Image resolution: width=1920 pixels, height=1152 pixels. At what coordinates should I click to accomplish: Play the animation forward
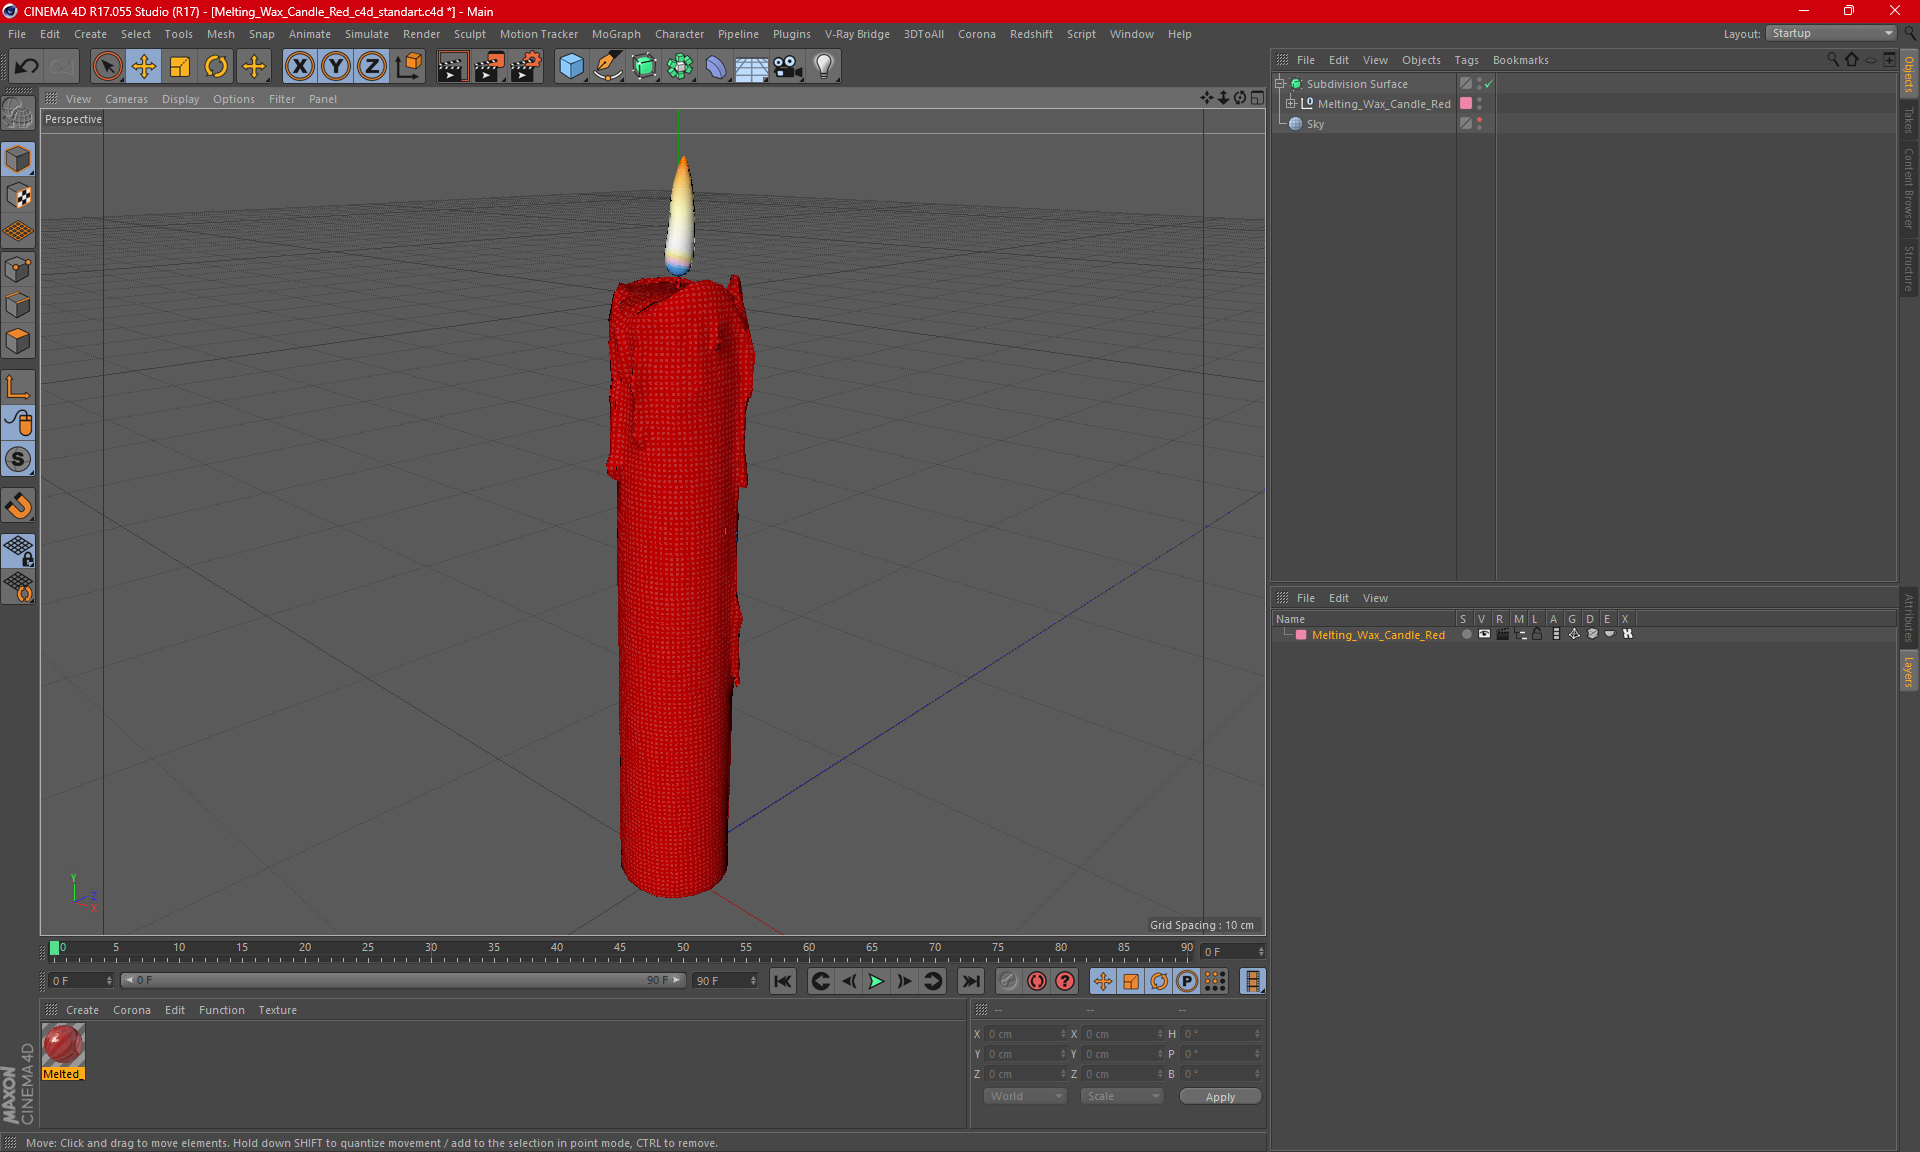pyautogui.click(x=876, y=981)
